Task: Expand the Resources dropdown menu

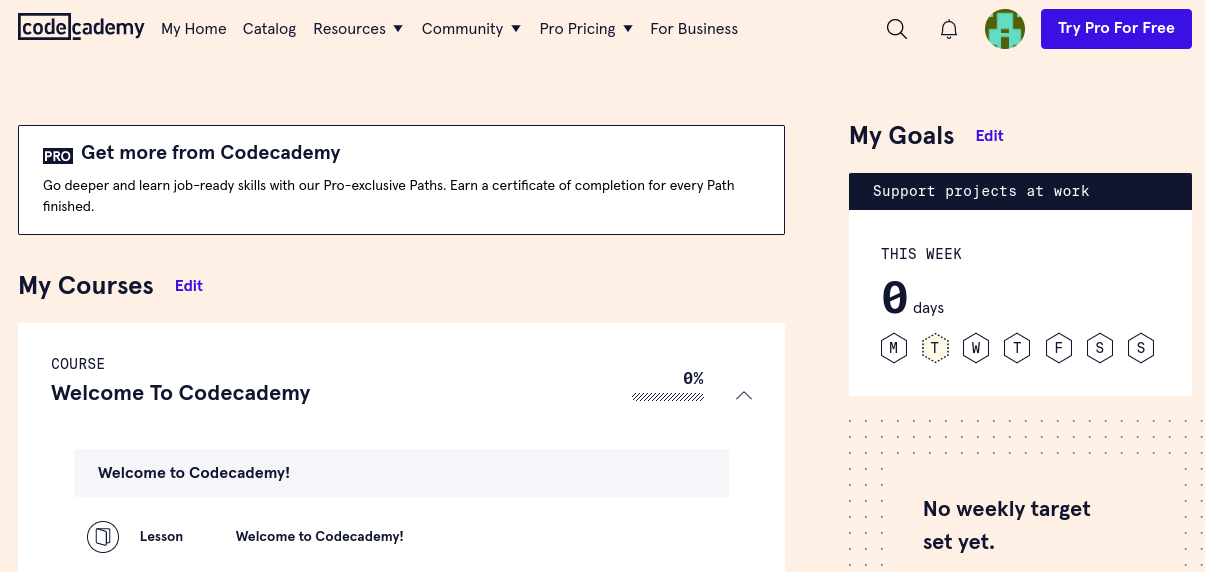Action: pyautogui.click(x=358, y=29)
